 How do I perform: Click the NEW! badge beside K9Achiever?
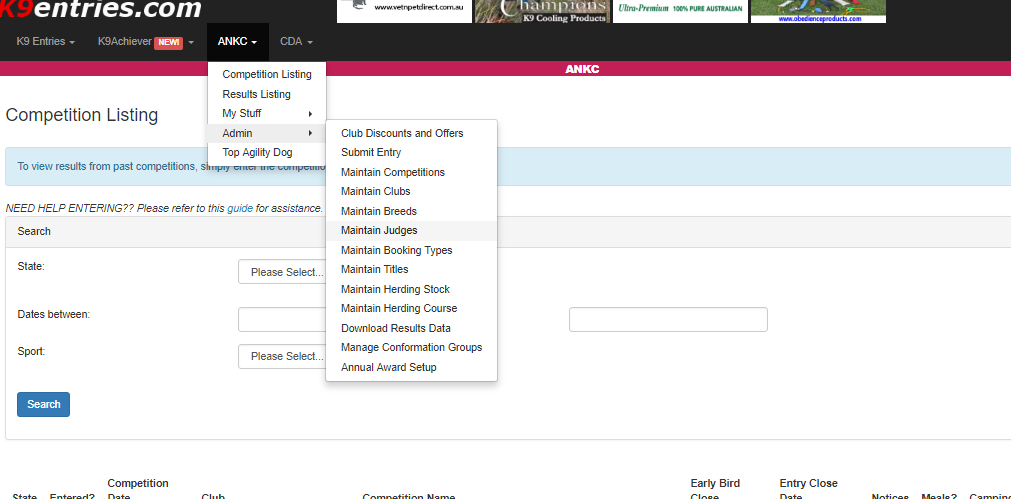click(x=168, y=43)
